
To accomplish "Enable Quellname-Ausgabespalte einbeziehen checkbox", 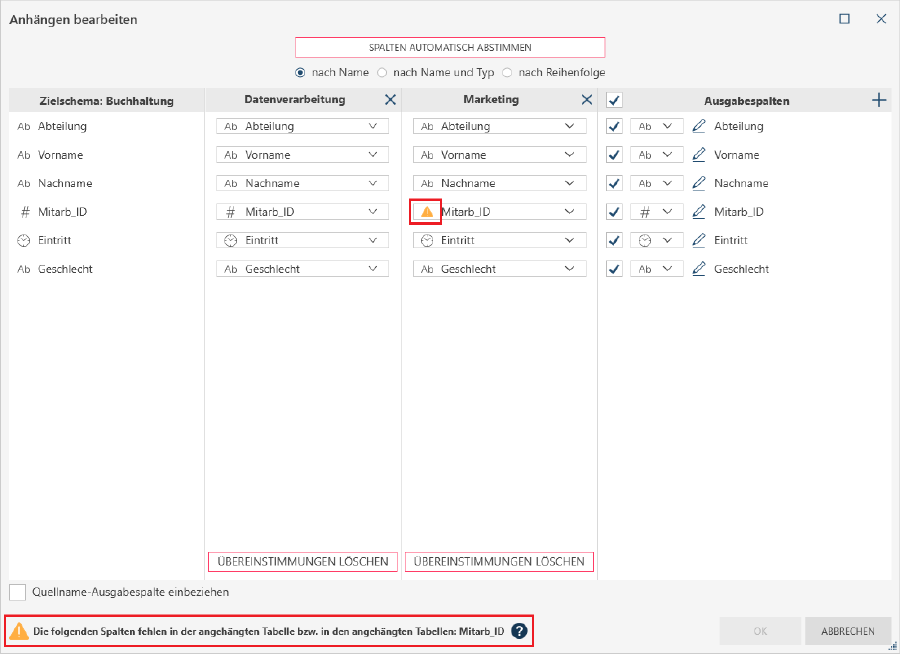I will (18, 592).
